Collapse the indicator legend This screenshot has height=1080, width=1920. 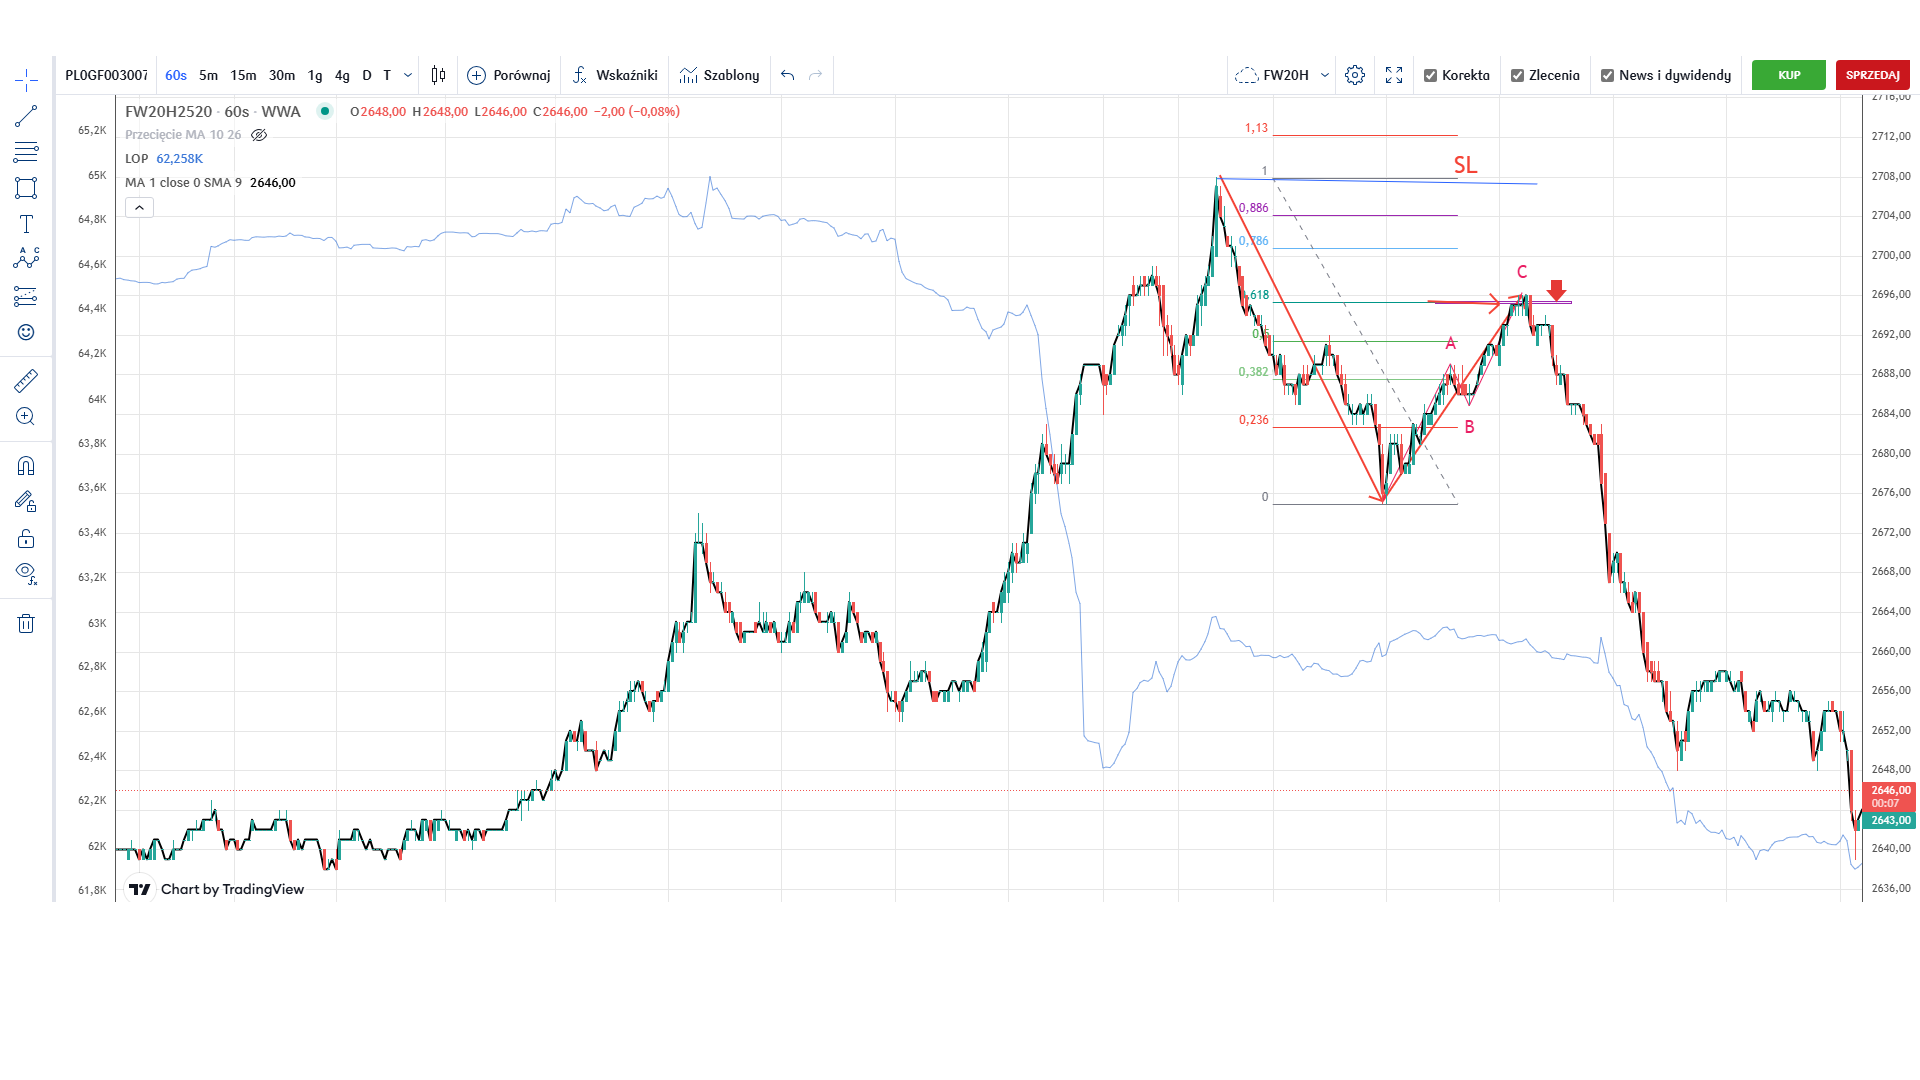[139, 208]
